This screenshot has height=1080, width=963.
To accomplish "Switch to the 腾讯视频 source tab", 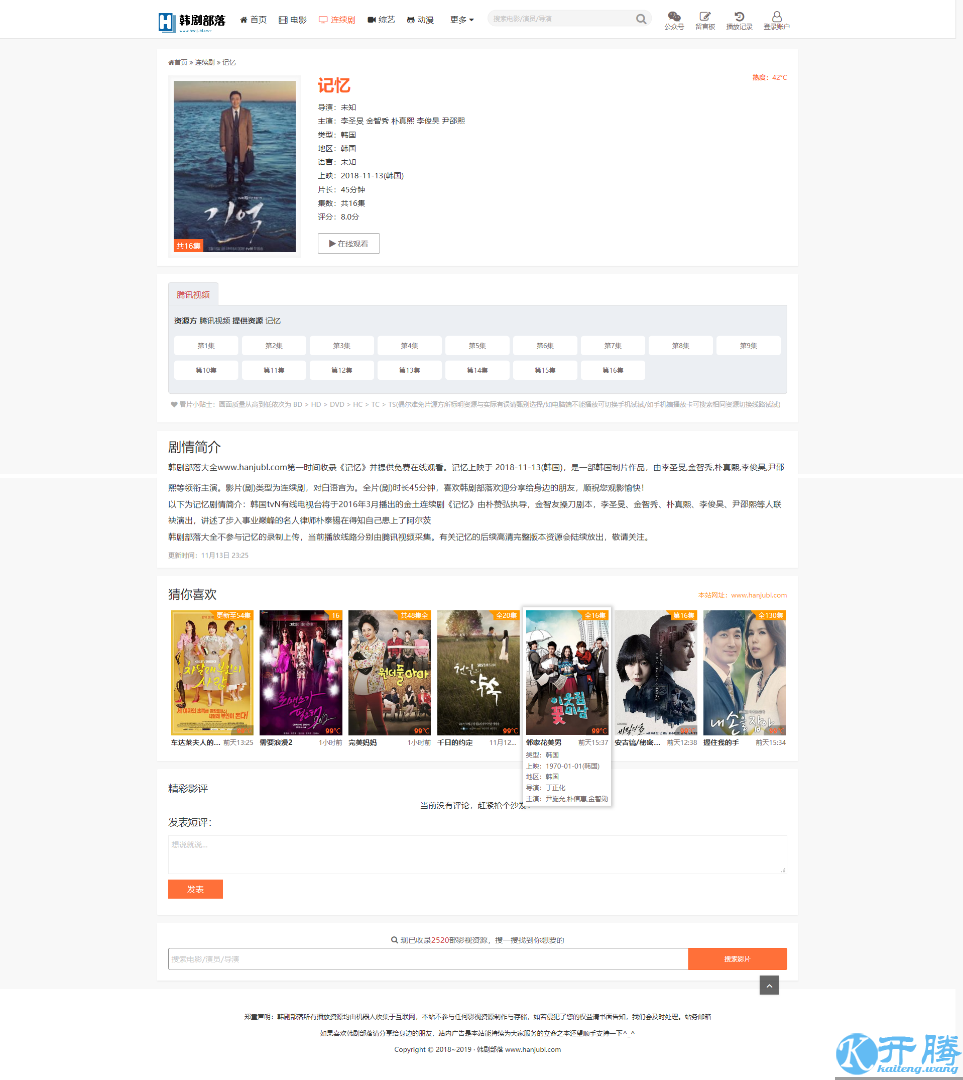I will point(193,295).
